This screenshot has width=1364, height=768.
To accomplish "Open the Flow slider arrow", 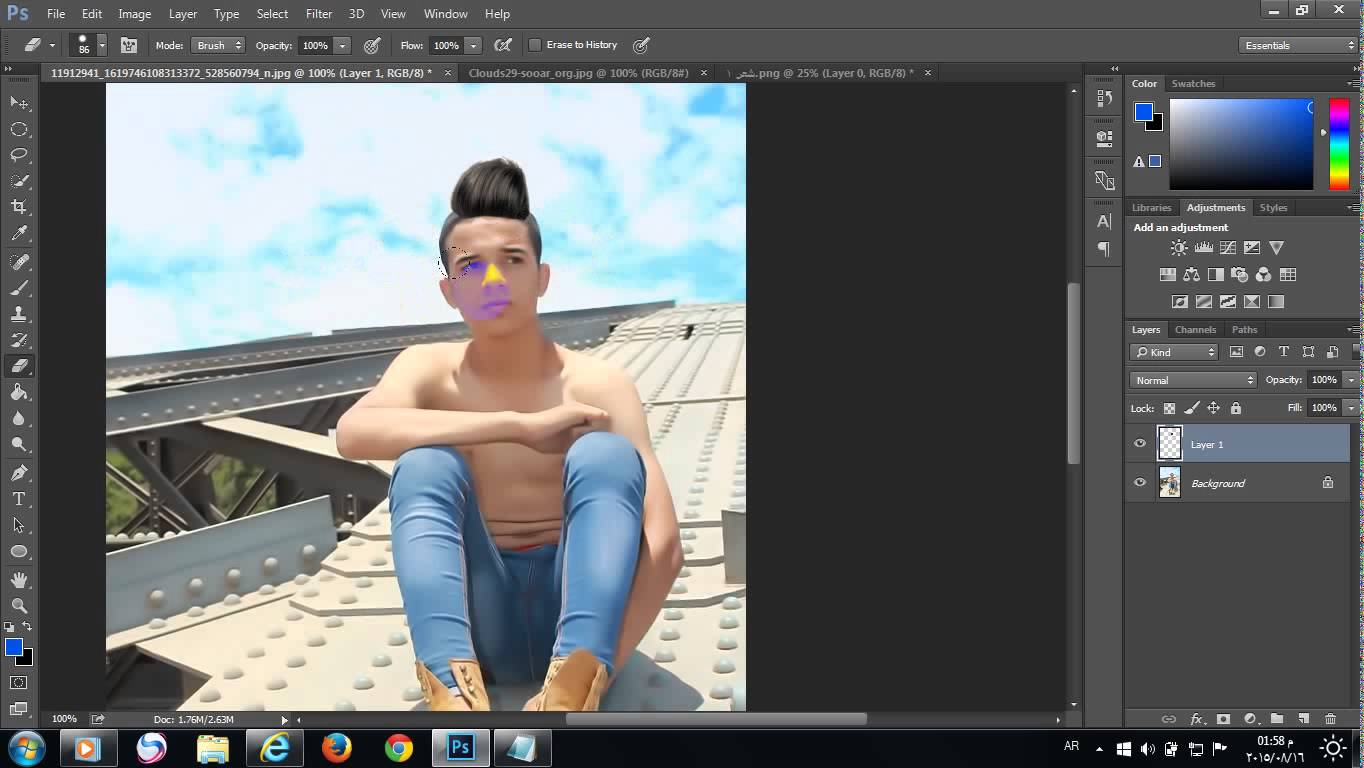I will (473, 45).
